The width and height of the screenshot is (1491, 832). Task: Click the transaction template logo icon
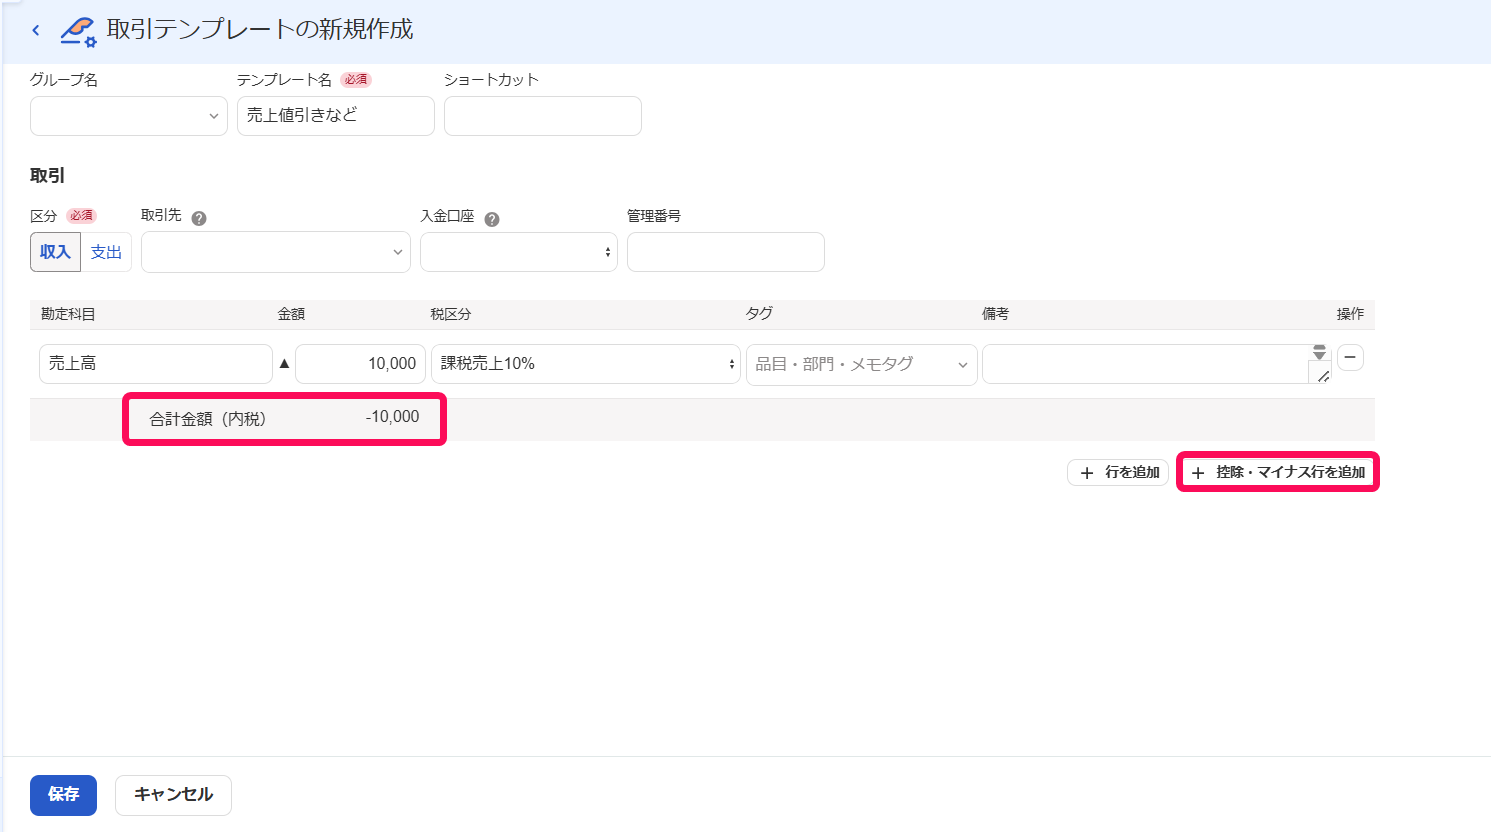pyautogui.click(x=78, y=32)
